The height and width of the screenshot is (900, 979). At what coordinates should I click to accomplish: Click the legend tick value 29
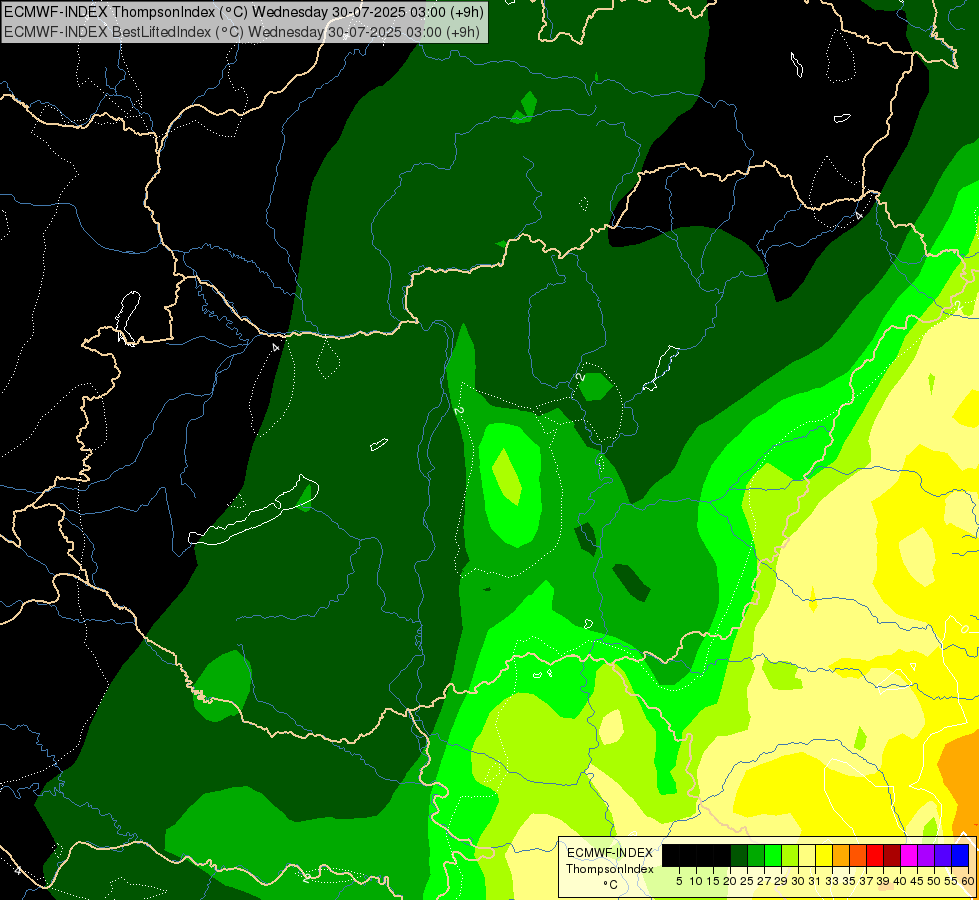point(781,881)
